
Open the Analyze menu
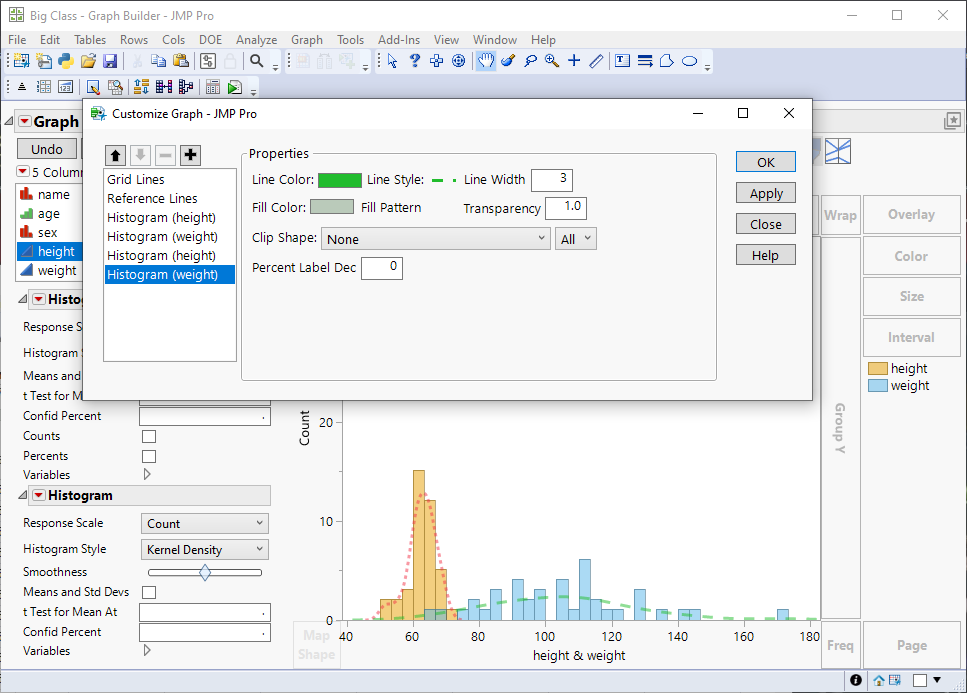257,39
